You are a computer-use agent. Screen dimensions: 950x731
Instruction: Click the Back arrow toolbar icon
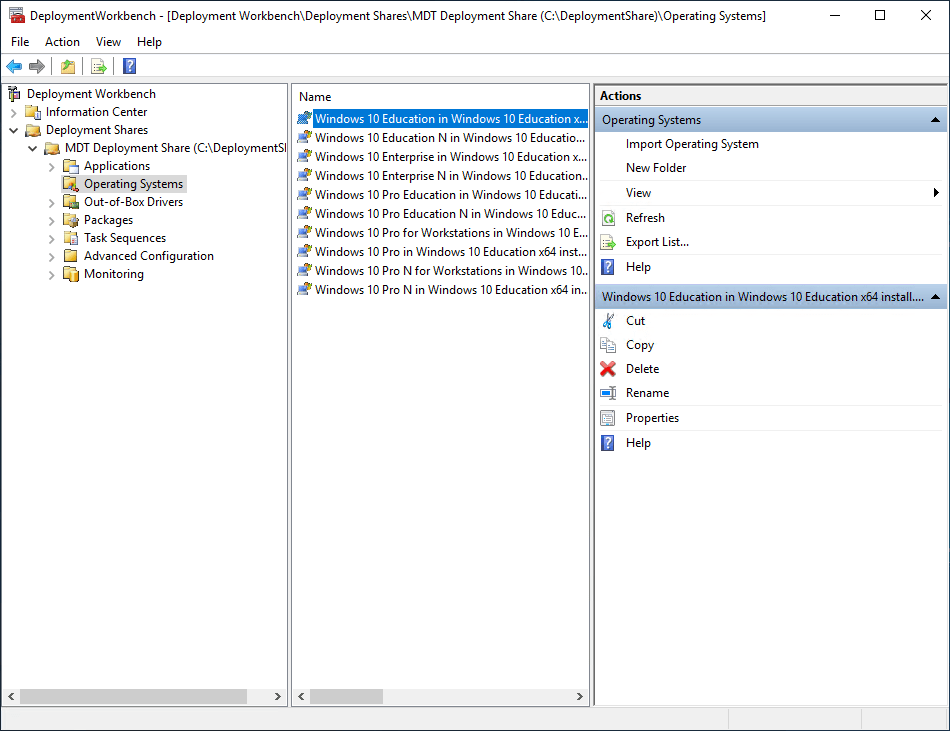(x=14, y=66)
